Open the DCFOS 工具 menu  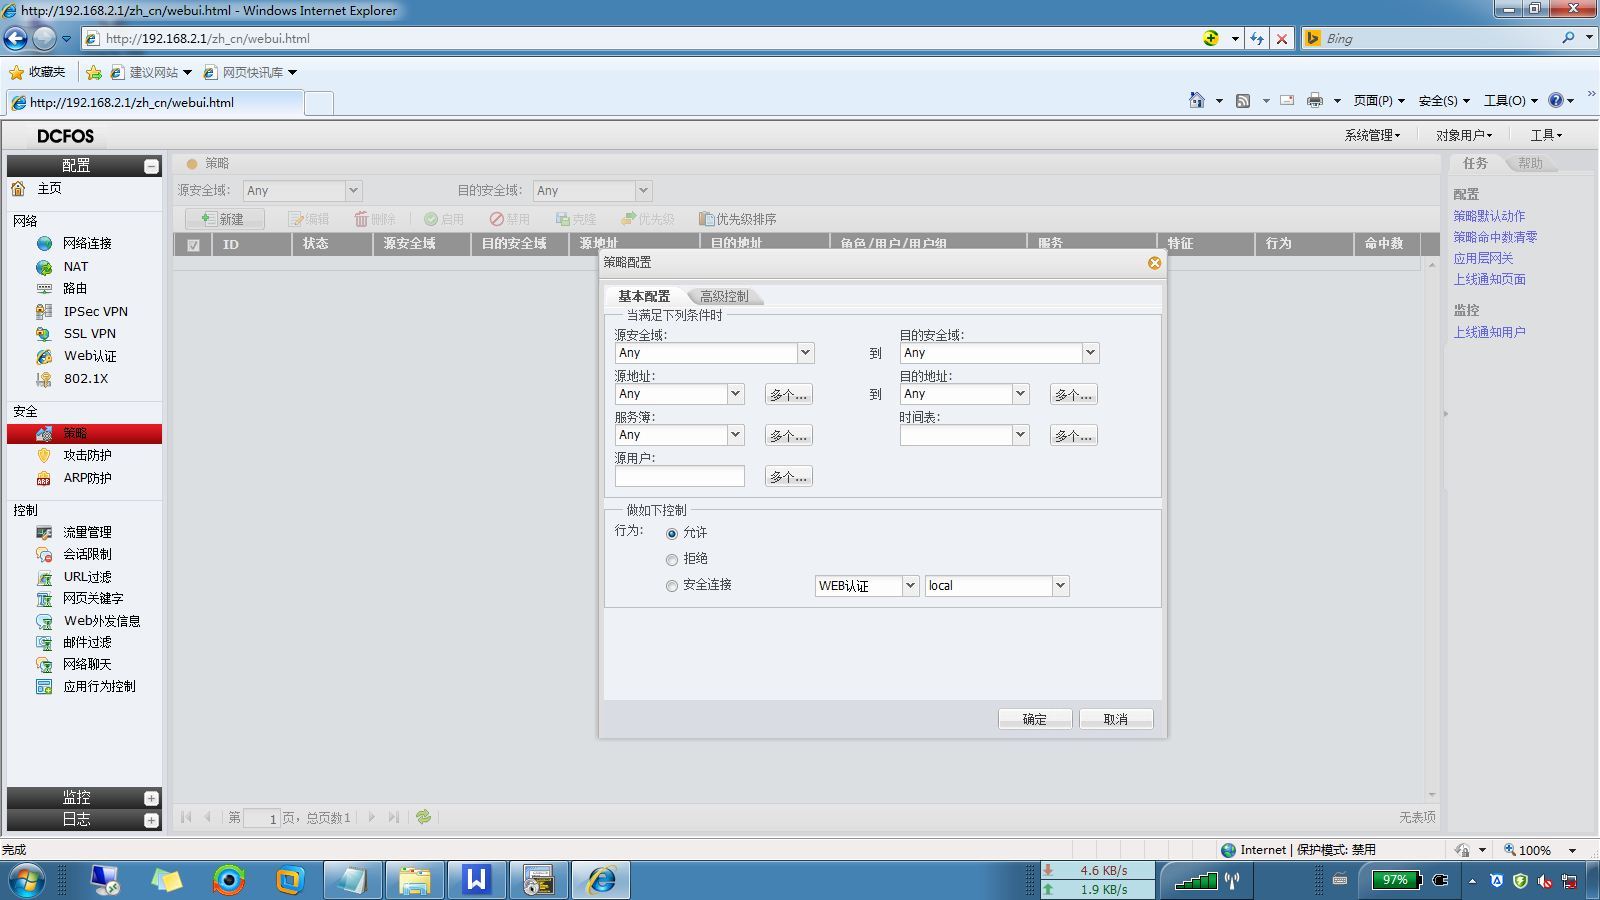pos(1545,135)
